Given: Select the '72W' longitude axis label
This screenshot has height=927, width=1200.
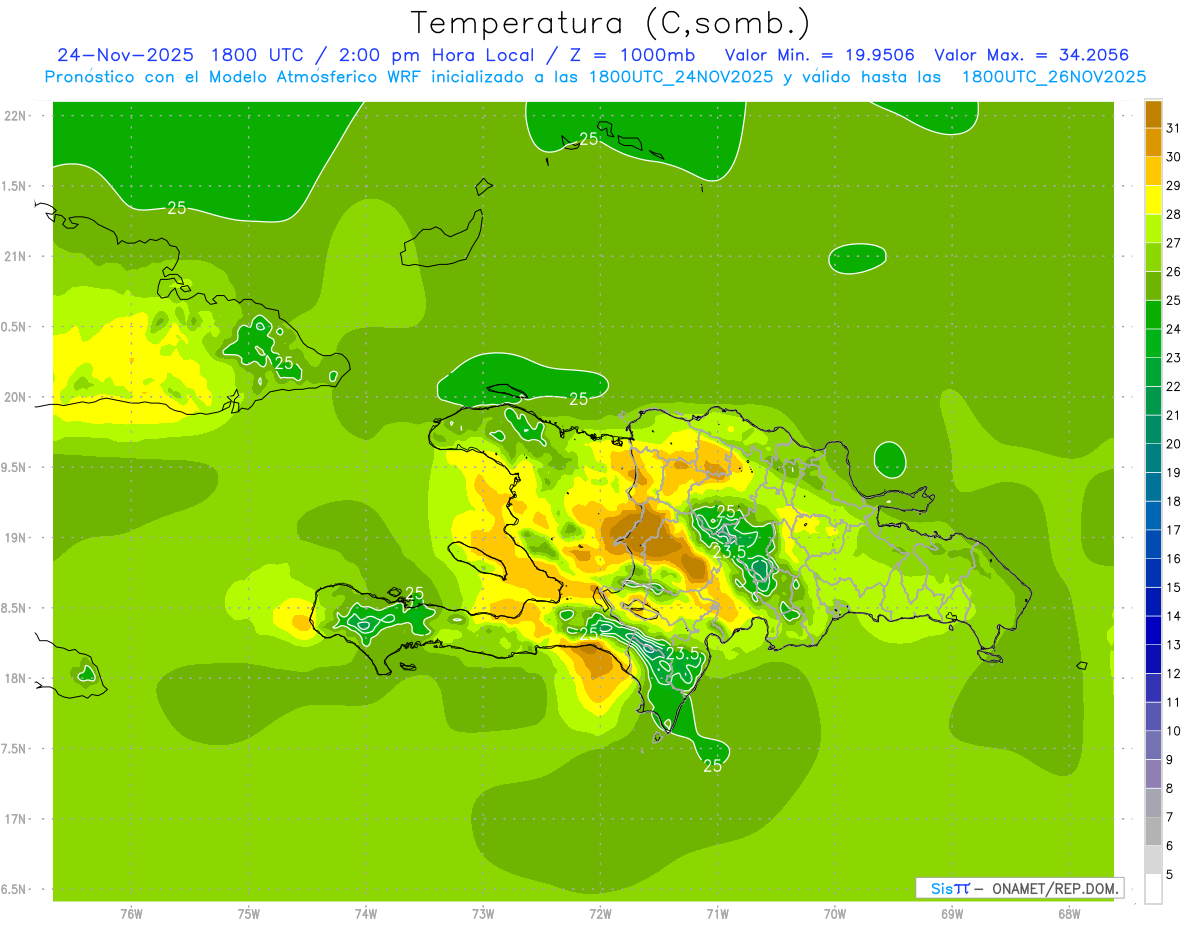Looking at the screenshot, I should tap(600, 914).
